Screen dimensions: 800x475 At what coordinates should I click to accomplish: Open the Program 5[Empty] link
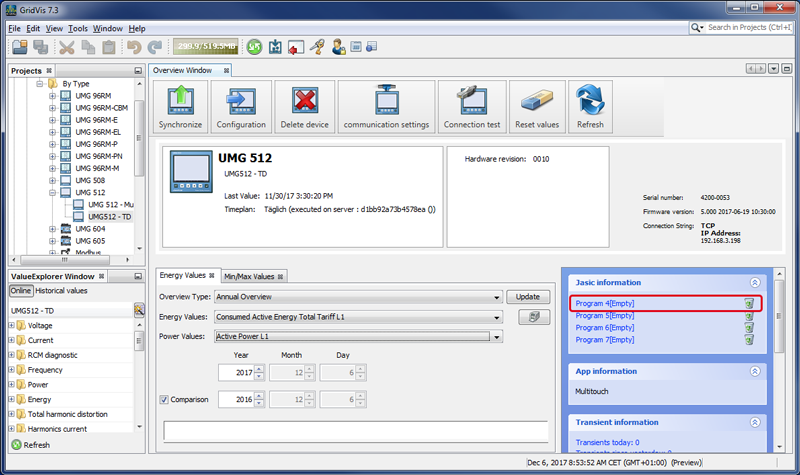coord(605,315)
